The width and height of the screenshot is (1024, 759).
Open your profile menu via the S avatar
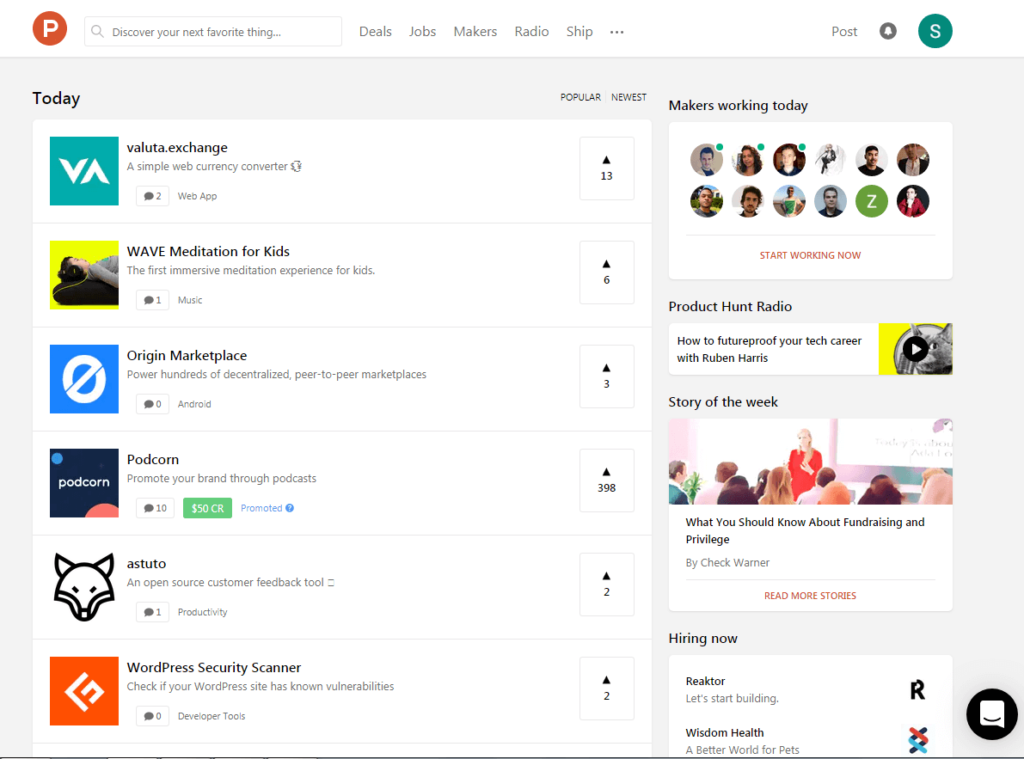point(935,31)
